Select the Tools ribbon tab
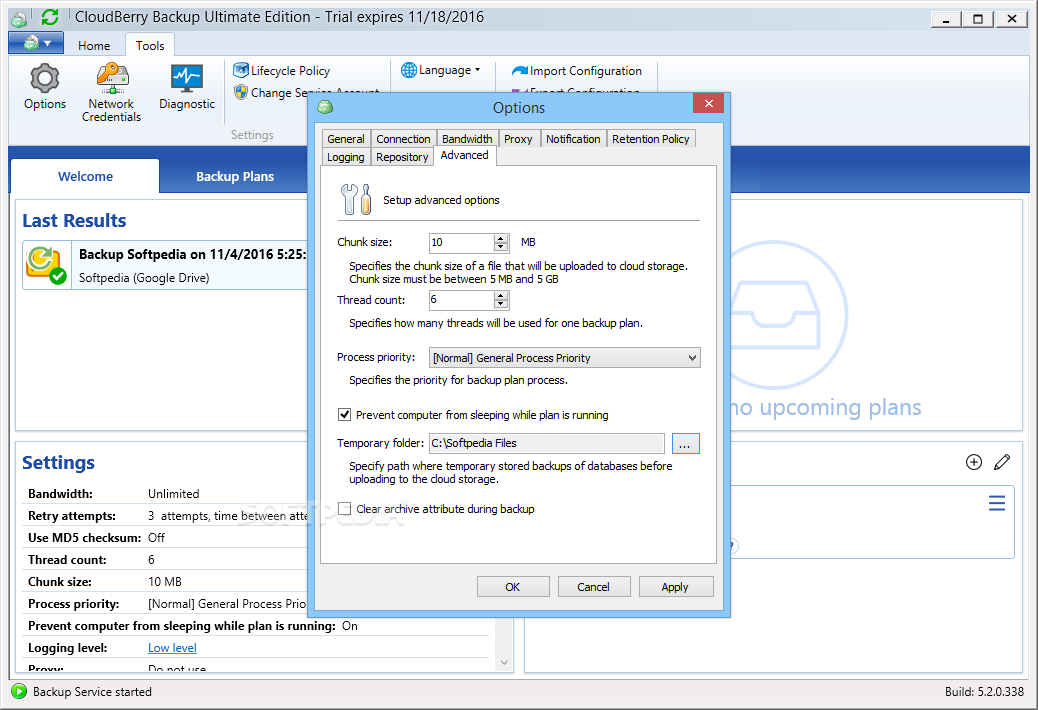 pyautogui.click(x=150, y=46)
